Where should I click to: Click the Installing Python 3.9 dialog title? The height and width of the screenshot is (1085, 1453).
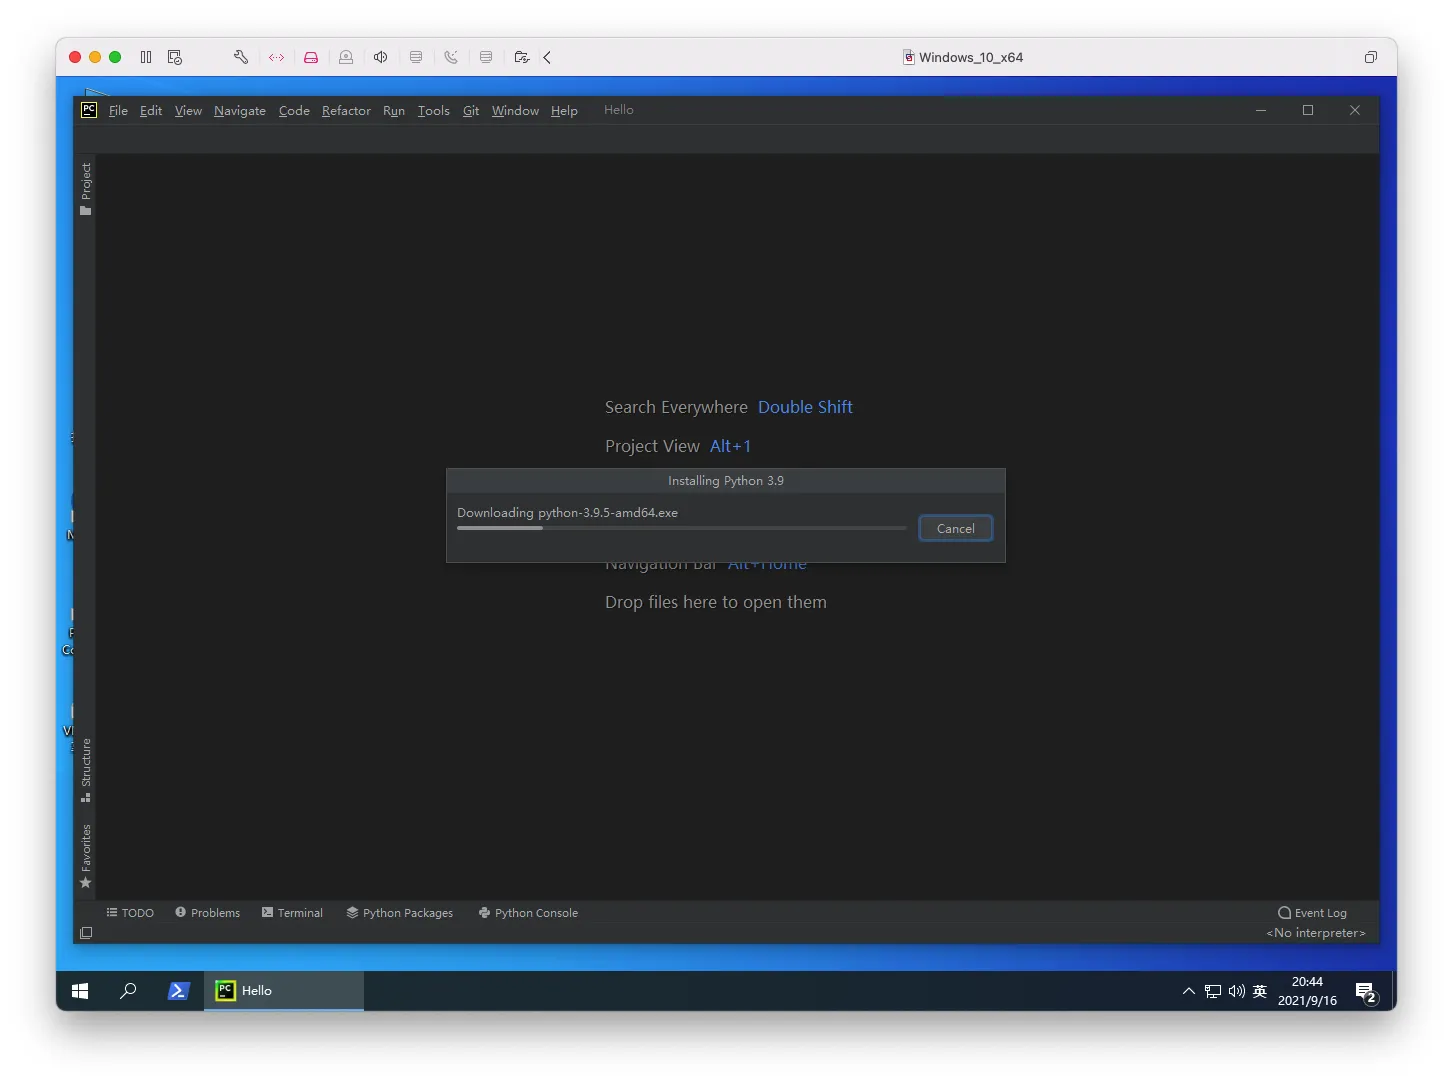point(726,481)
